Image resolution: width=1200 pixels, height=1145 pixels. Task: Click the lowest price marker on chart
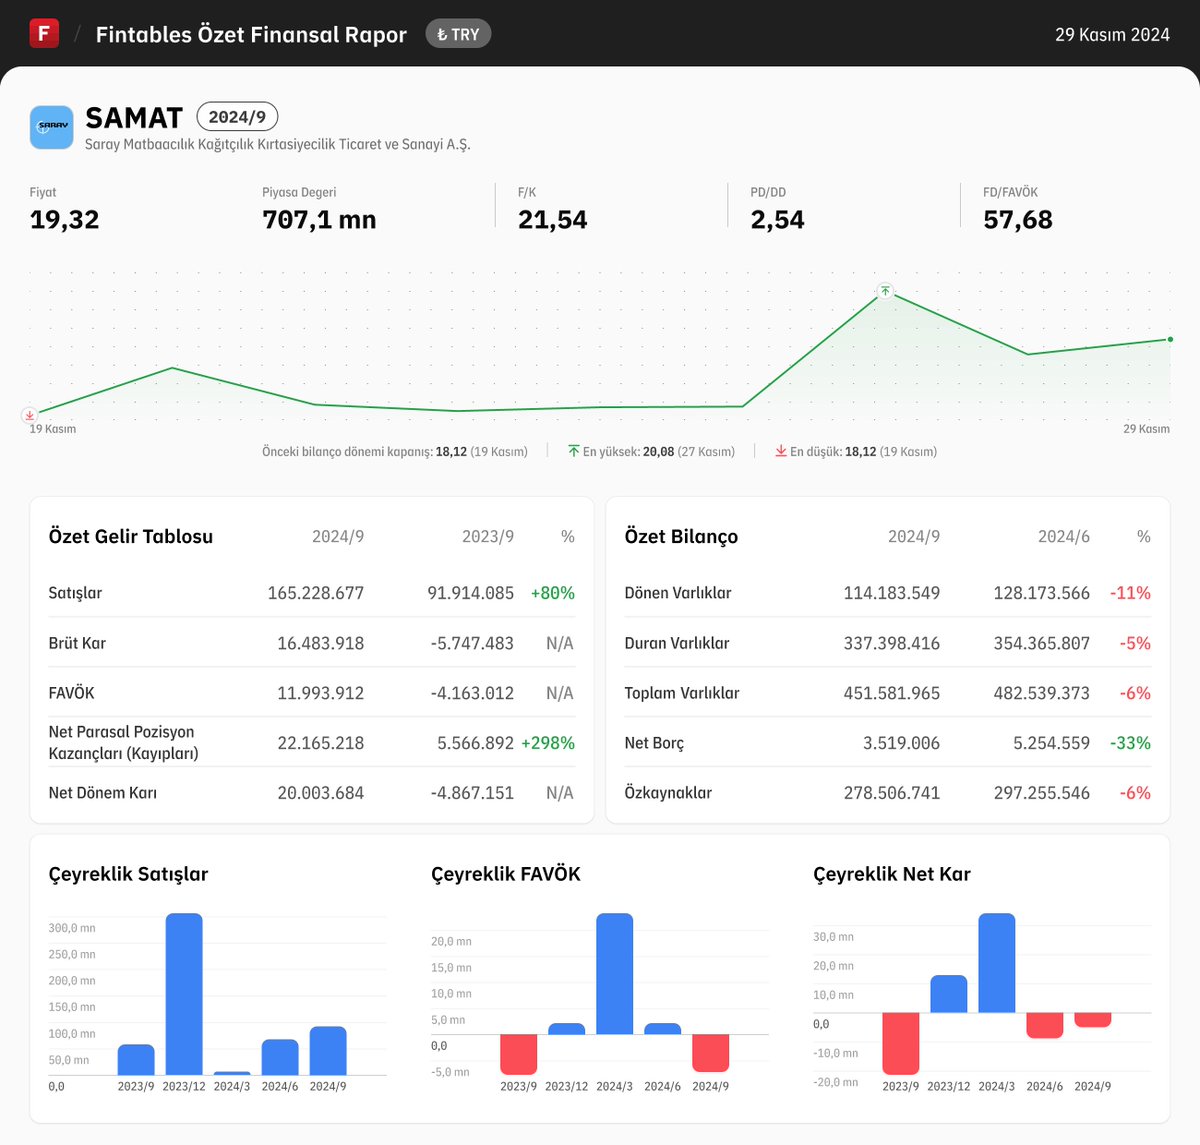[30, 415]
